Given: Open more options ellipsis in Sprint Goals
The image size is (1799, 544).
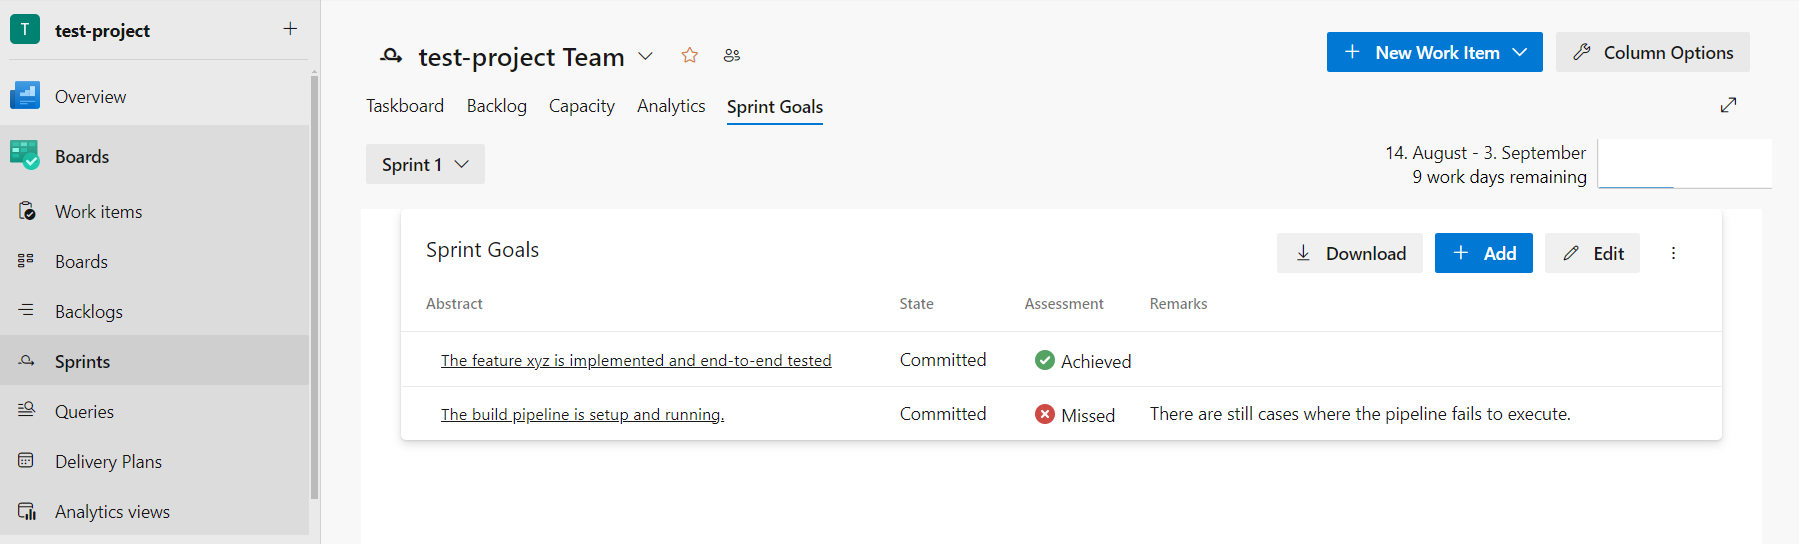Looking at the screenshot, I should tap(1673, 253).
